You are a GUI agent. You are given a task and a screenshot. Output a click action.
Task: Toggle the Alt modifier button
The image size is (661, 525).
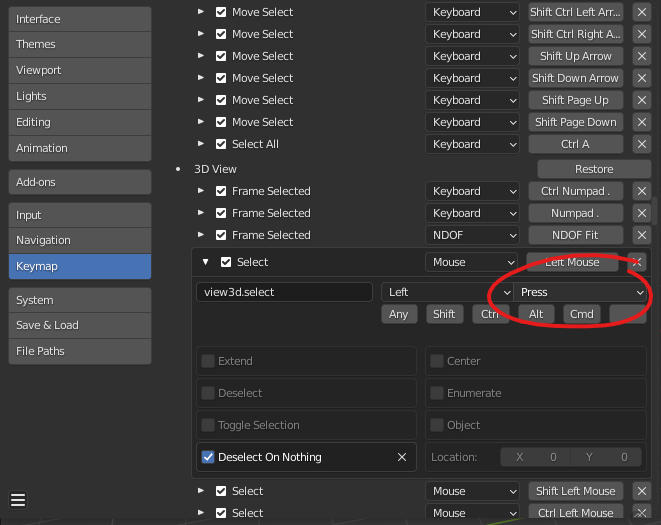pyautogui.click(x=536, y=314)
